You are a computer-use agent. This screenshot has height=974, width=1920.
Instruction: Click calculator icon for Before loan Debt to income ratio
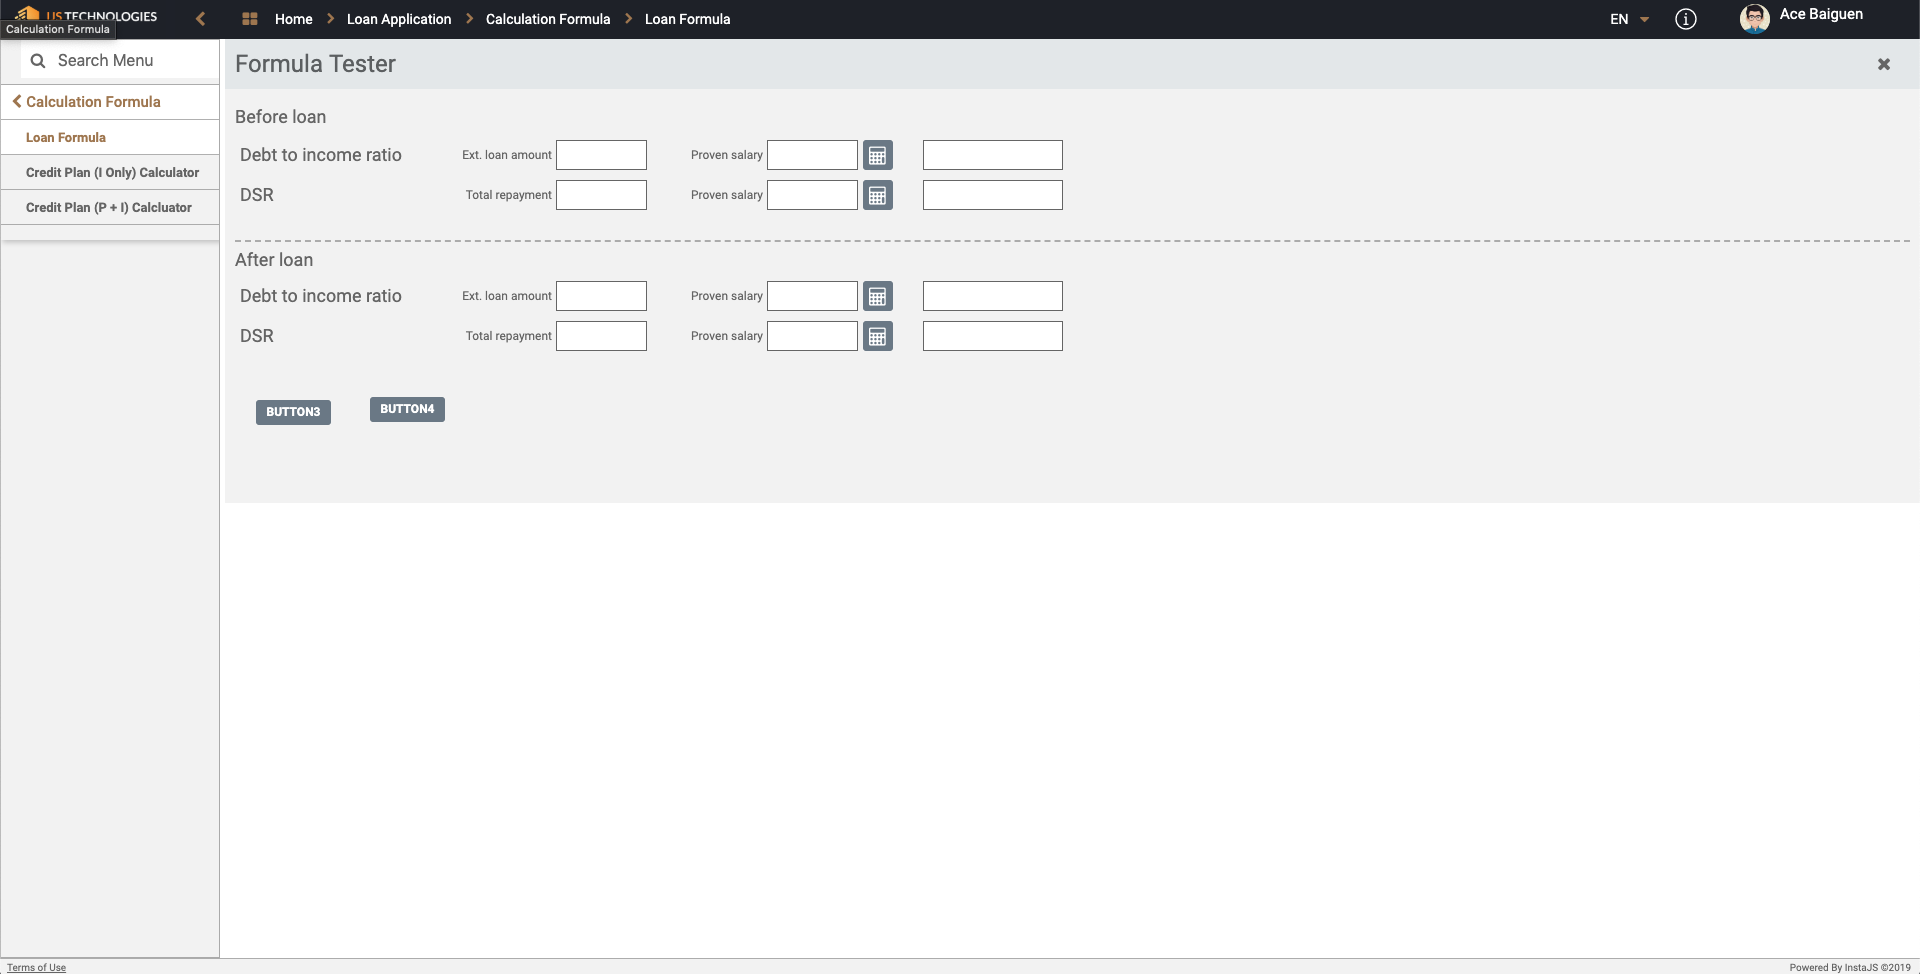pos(877,155)
